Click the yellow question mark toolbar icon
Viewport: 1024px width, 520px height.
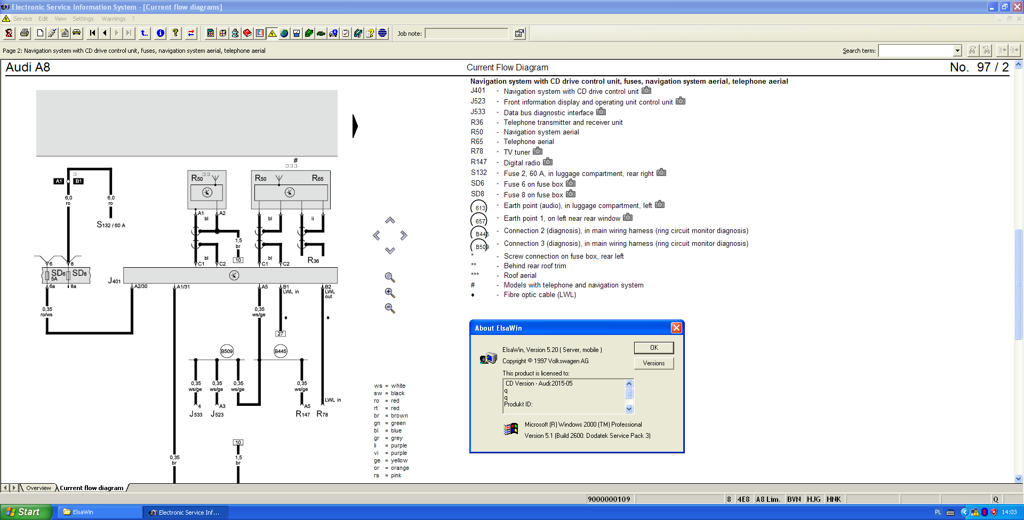click(175, 33)
